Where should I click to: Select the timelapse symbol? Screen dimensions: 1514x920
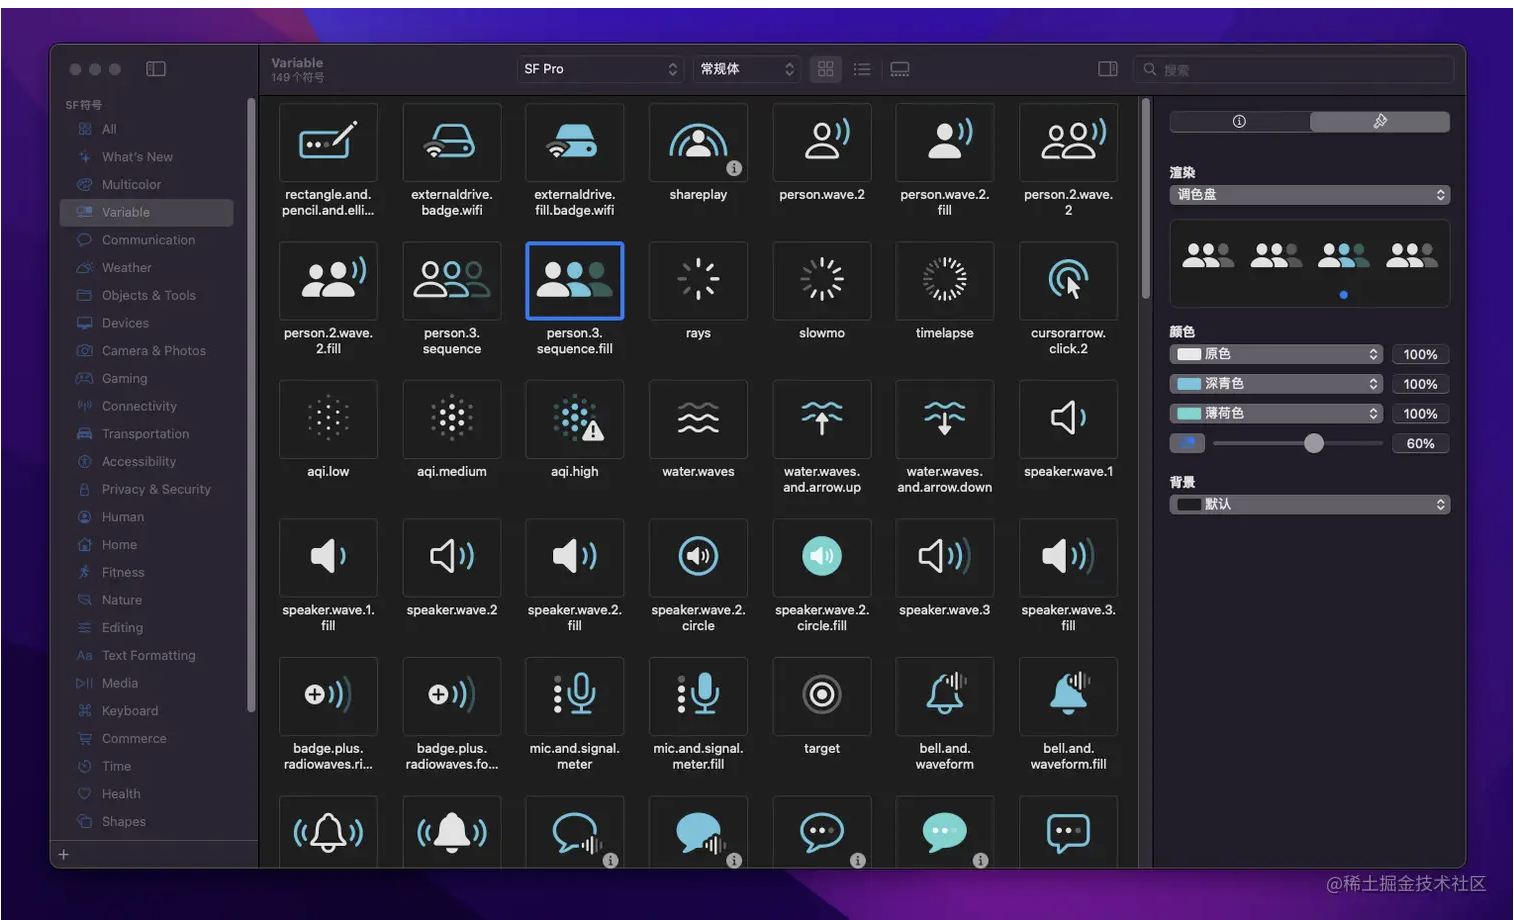click(x=945, y=280)
